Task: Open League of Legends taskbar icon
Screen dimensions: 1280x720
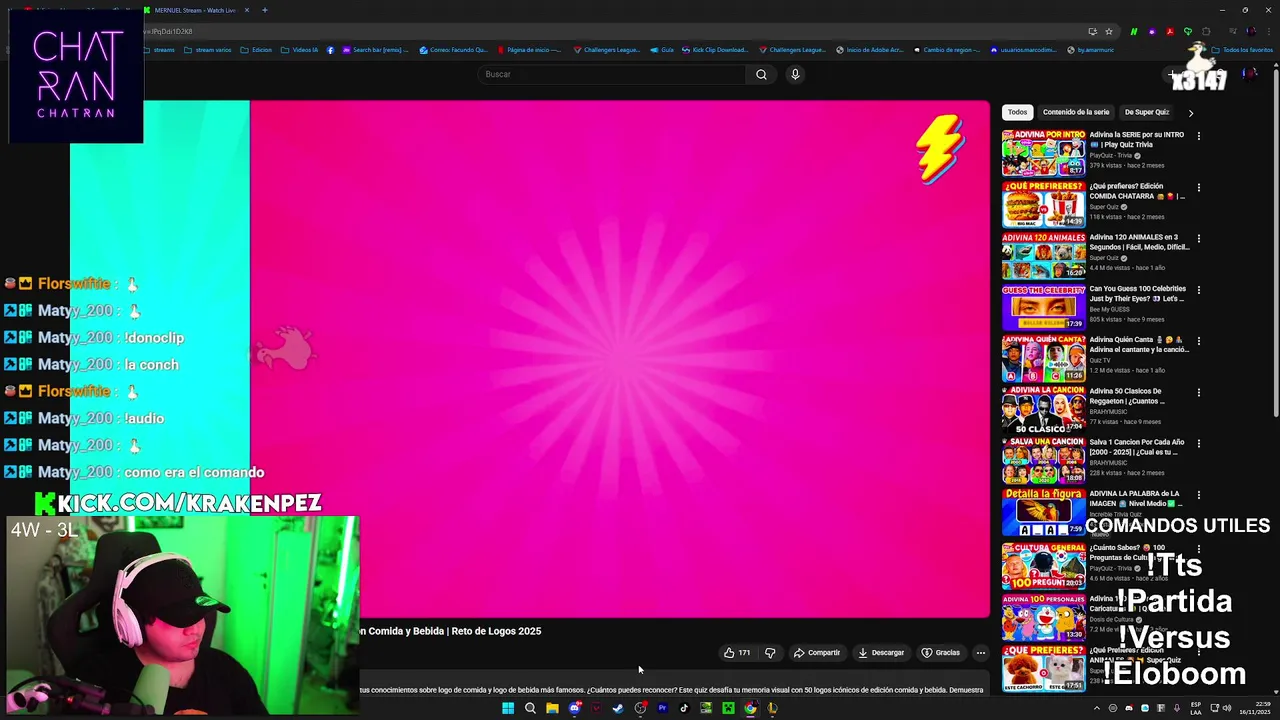Action: coord(772,708)
